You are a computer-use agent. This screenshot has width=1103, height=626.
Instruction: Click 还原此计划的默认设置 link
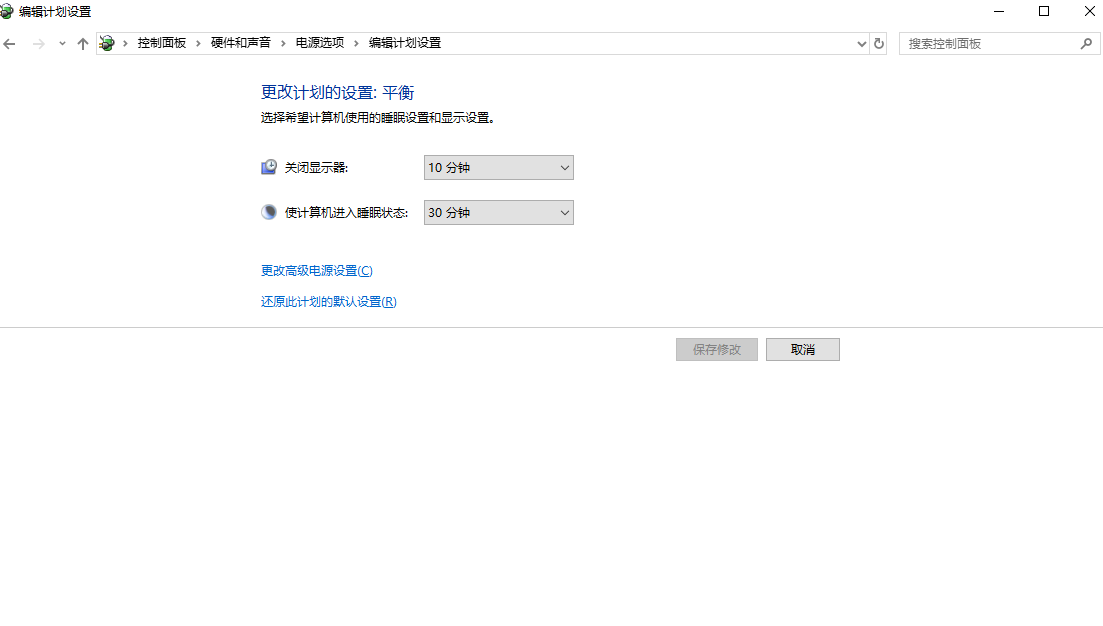coord(327,301)
